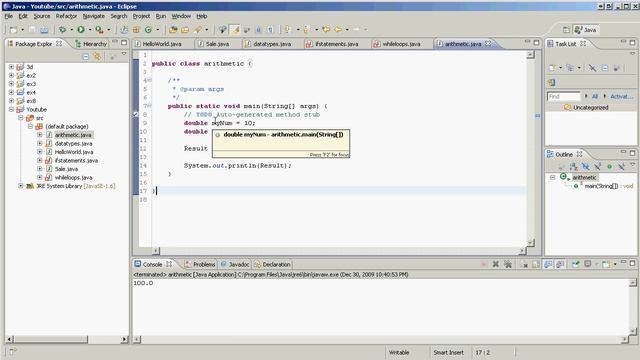Viewport: 640px width, 360px height.
Task: Open the Navigate menu
Action: coord(93,16)
